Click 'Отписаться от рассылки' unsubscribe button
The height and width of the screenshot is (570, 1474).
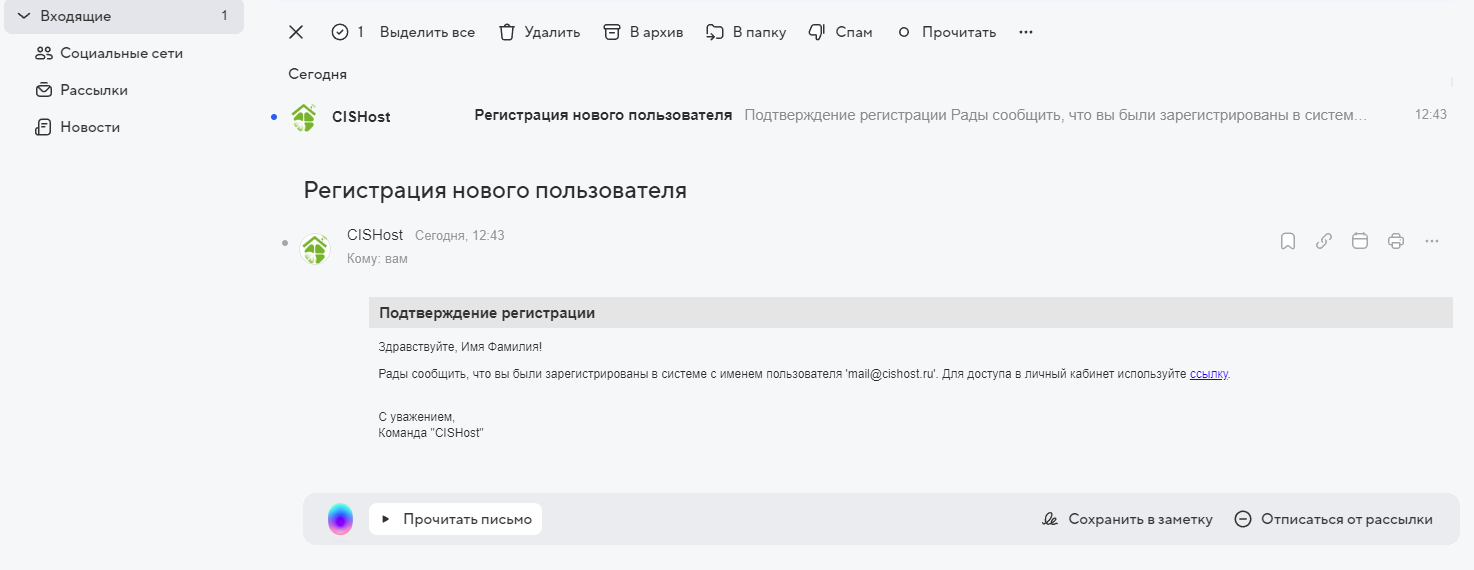pos(1334,519)
